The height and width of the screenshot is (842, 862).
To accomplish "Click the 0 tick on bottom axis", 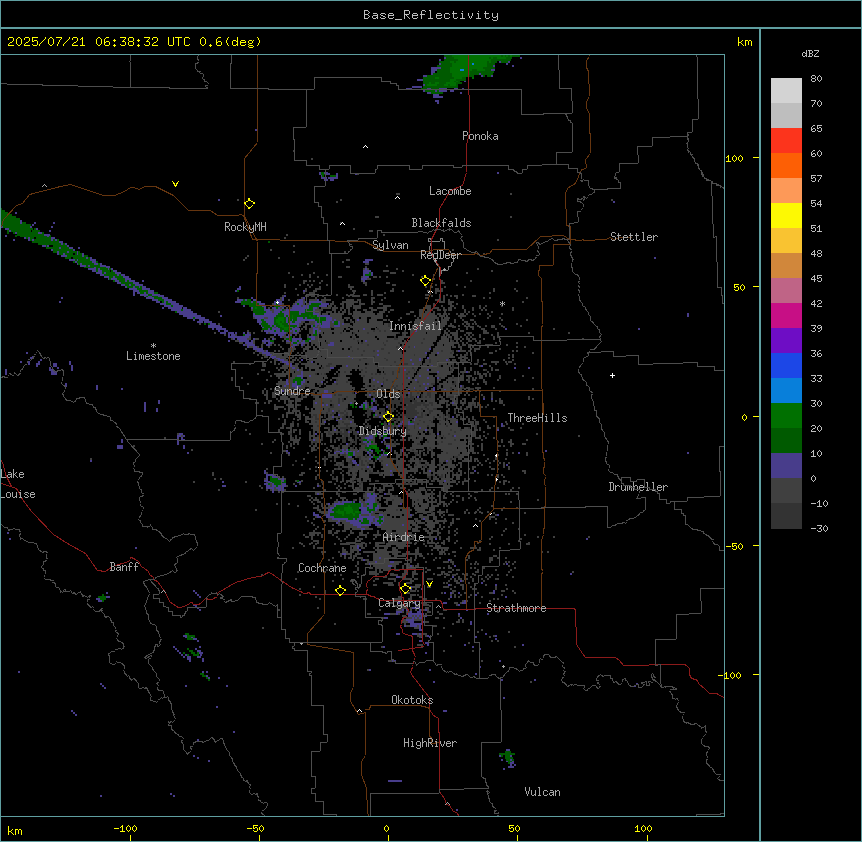I will pos(386,828).
